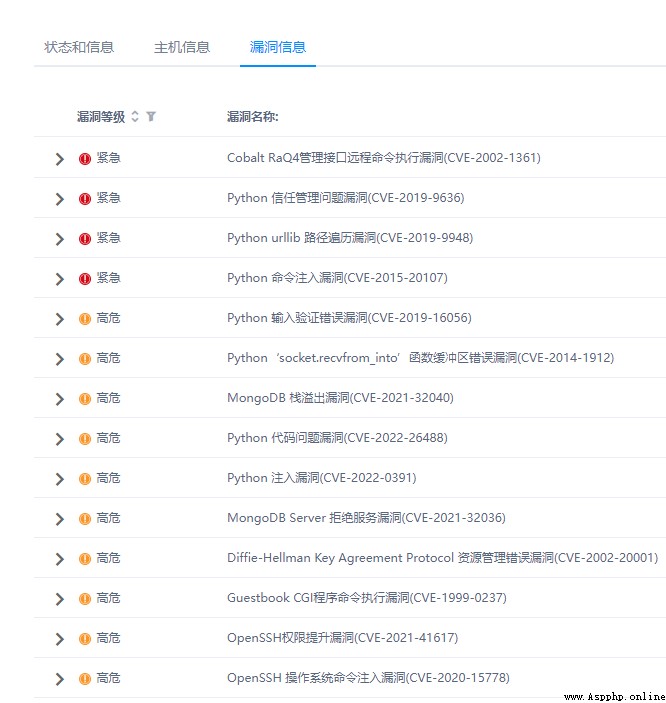Sort by 漏洞等级 using sort arrows
Viewport: 666px width, 703px height.
[x=135, y=117]
